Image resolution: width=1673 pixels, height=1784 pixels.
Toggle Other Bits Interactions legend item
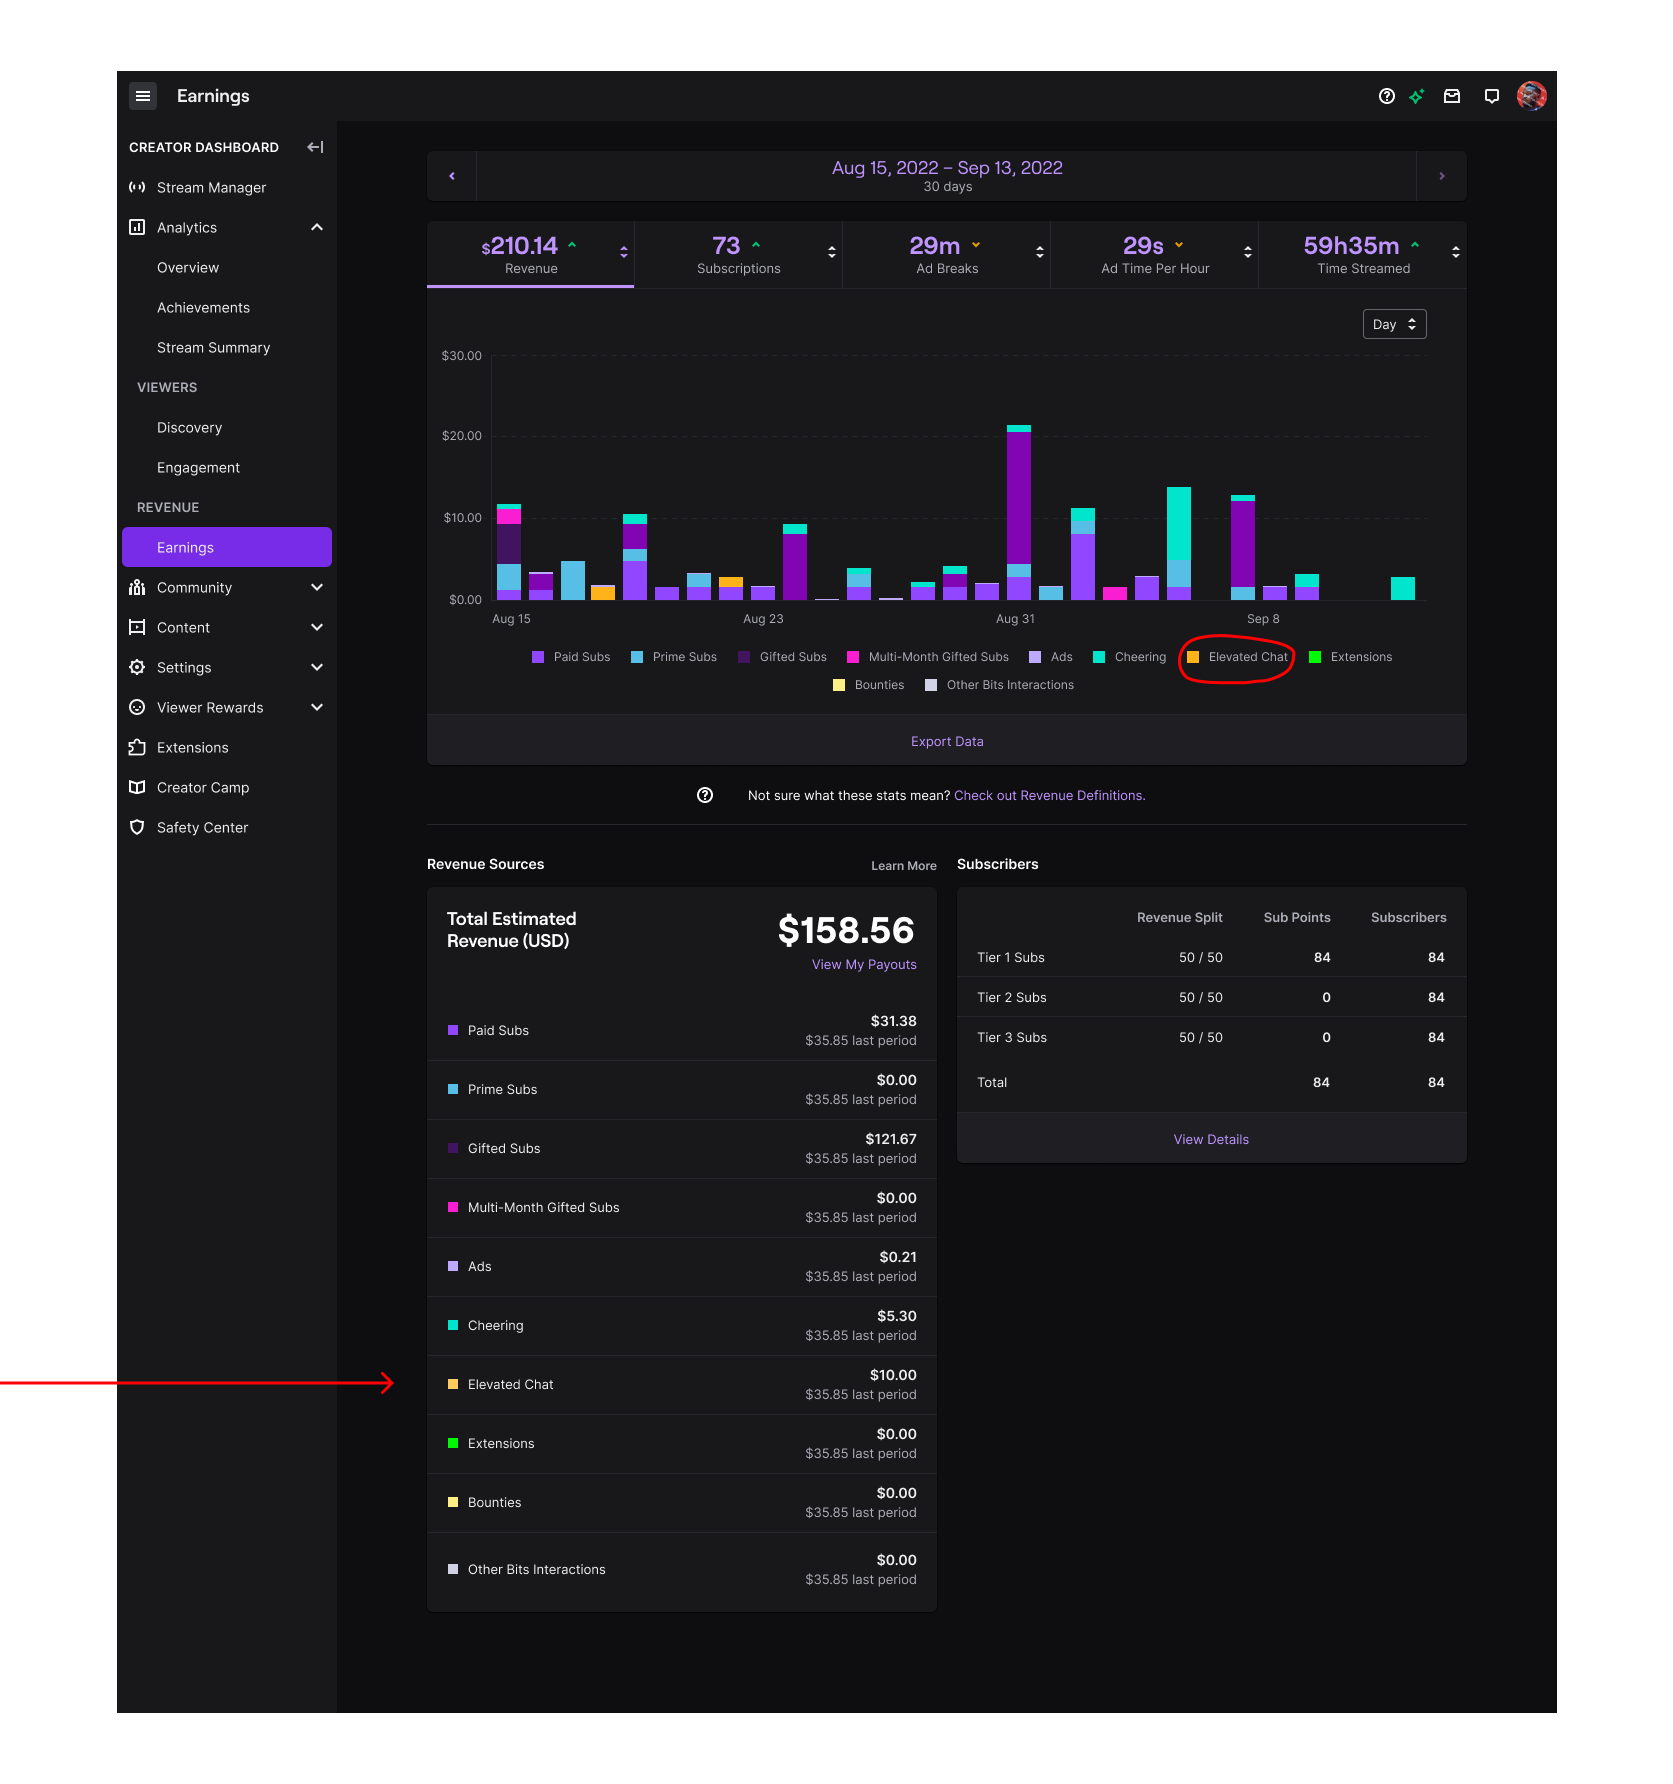pyautogui.click(x=1000, y=685)
